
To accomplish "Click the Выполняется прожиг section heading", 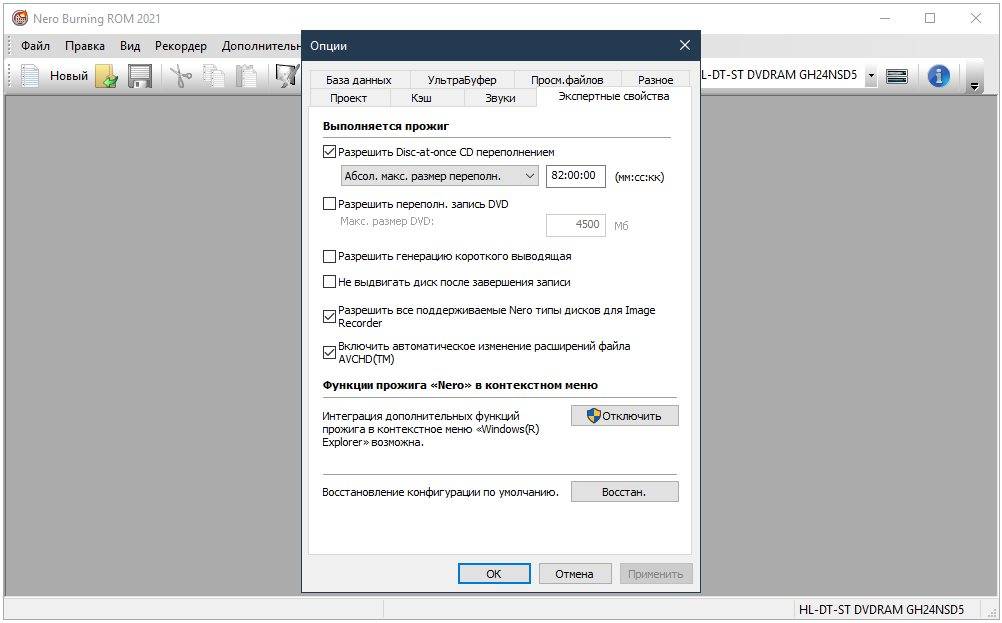I will pos(386,126).
